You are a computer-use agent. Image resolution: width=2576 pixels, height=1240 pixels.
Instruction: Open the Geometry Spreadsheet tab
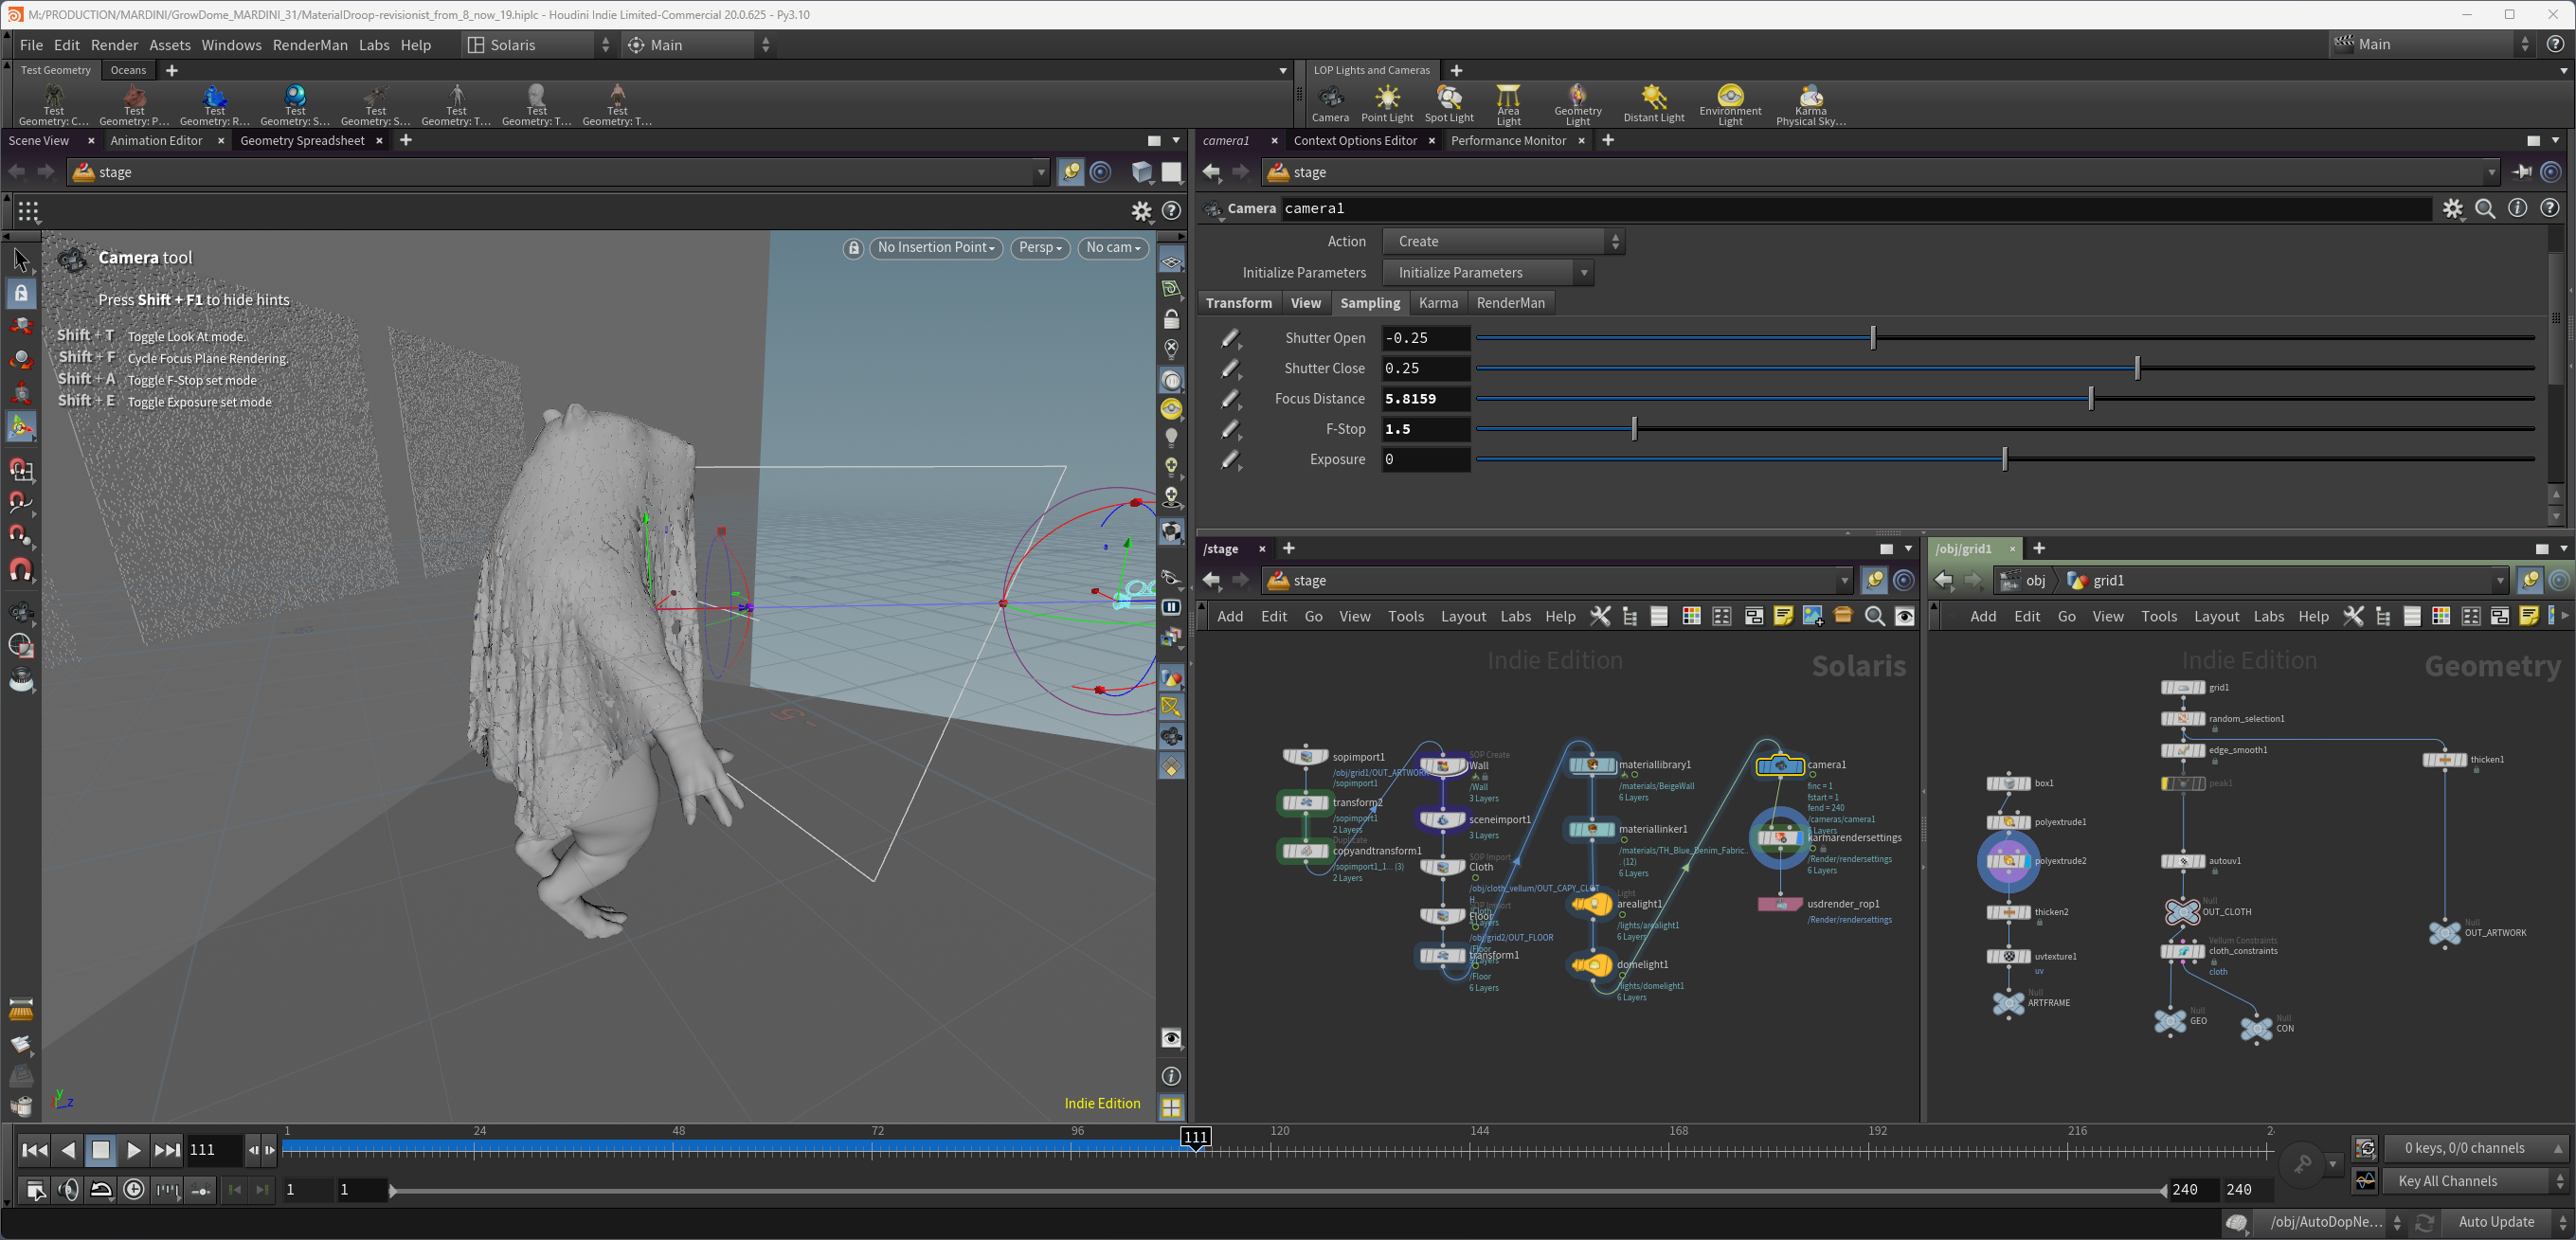pos(302,141)
